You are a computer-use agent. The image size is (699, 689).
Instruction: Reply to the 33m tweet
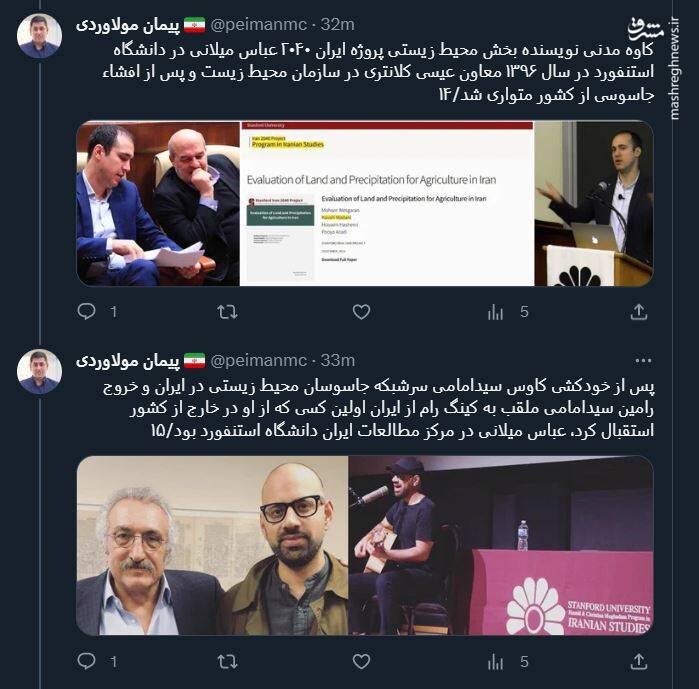tap(86, 661)
